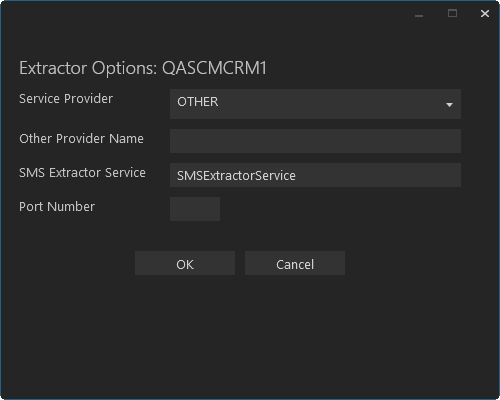Open the combo box showing OTHER

click(315, 104)
